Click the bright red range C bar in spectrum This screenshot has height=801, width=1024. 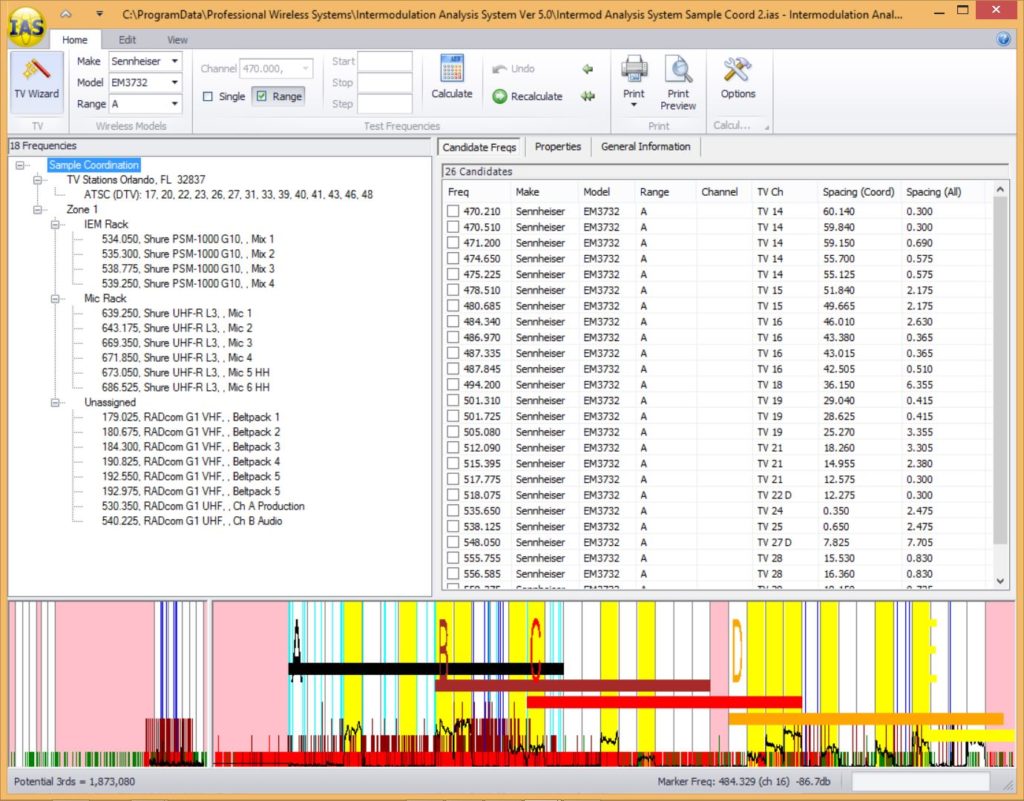tap(664, 702)
